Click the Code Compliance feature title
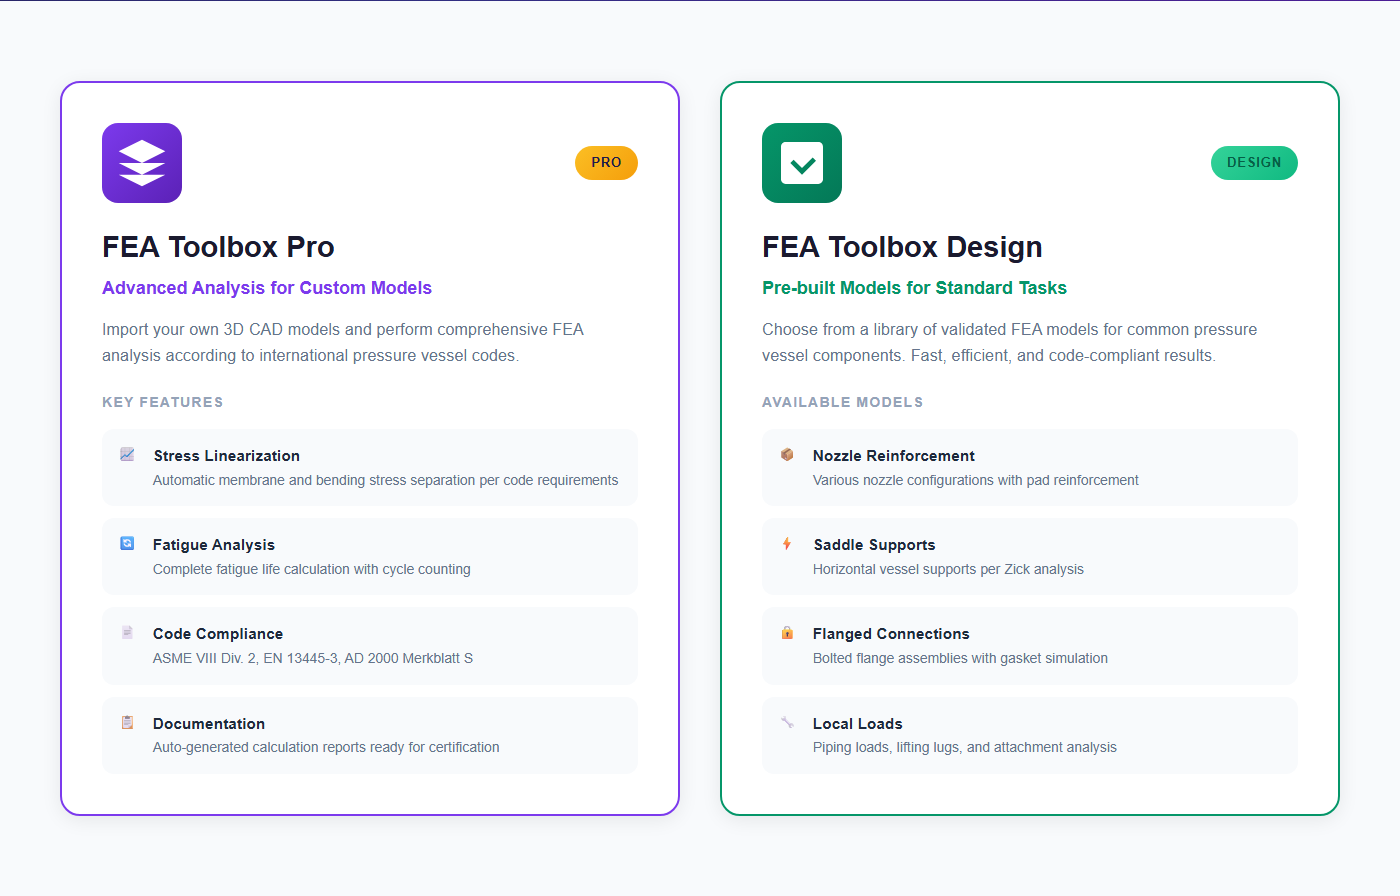This screenshot has width=1400, height=896. (218, 634)
